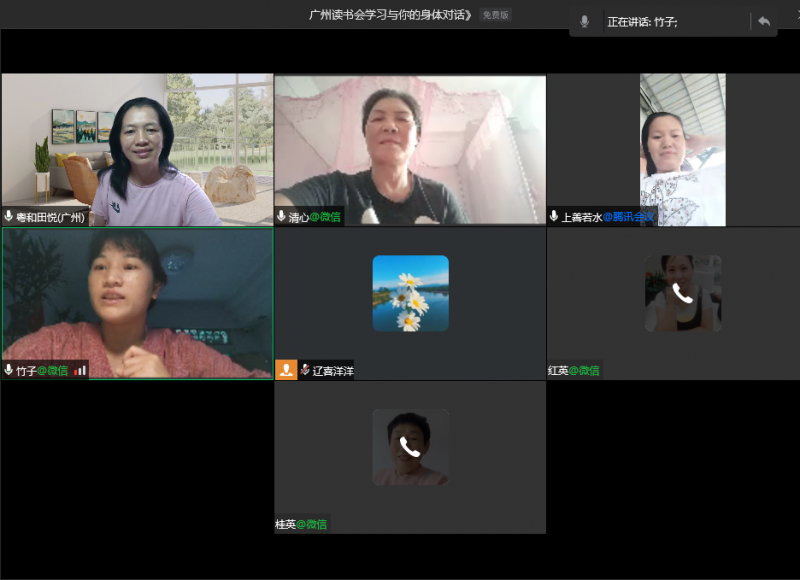This screenshot has height=580, width=800.
Task: Click the muted microphone icon for 辽喜洋洋
Action: pos(305,370)
